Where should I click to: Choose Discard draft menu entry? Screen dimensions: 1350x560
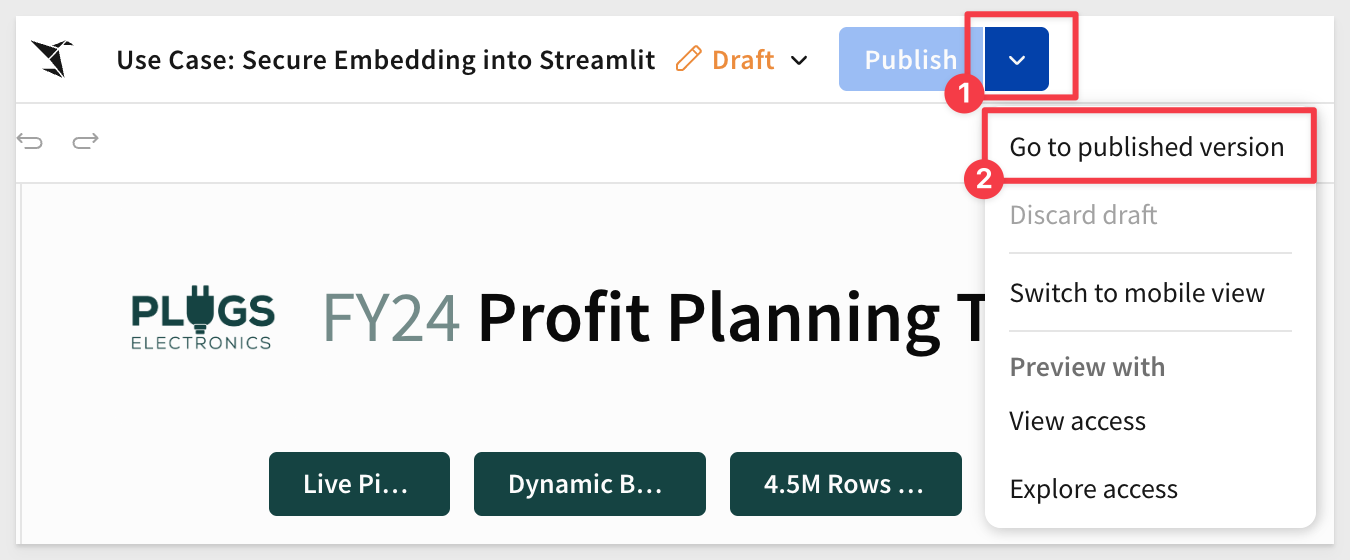(x=1084, y=215)
